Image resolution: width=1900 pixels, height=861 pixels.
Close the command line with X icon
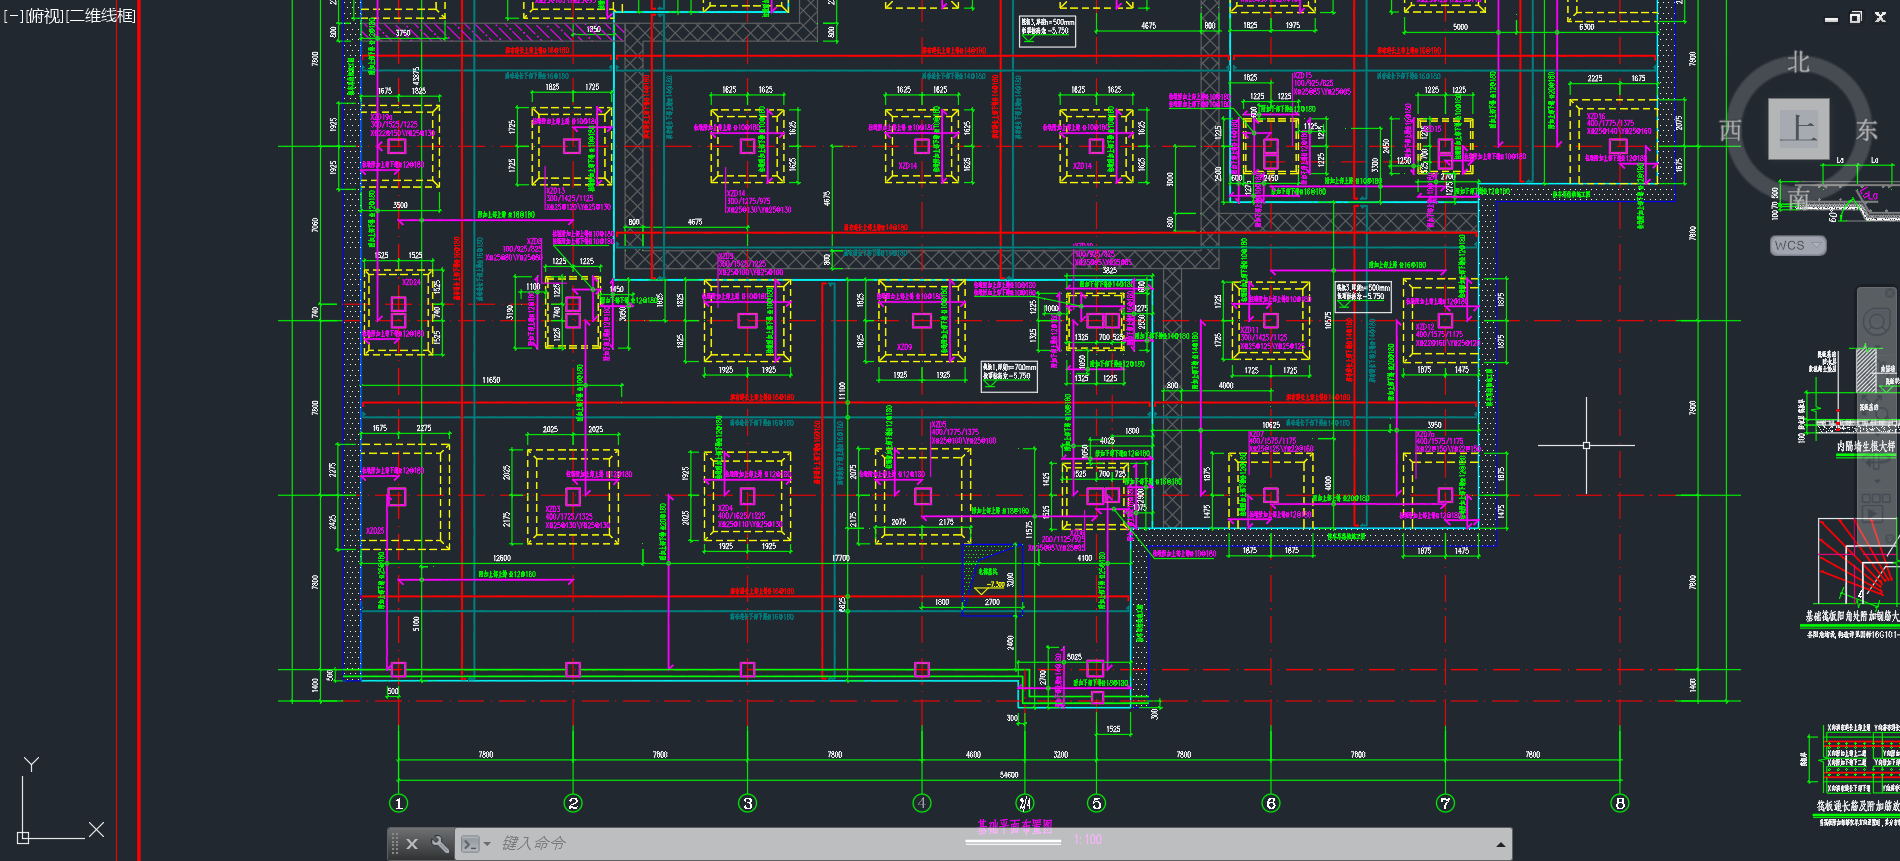(412, 844)
